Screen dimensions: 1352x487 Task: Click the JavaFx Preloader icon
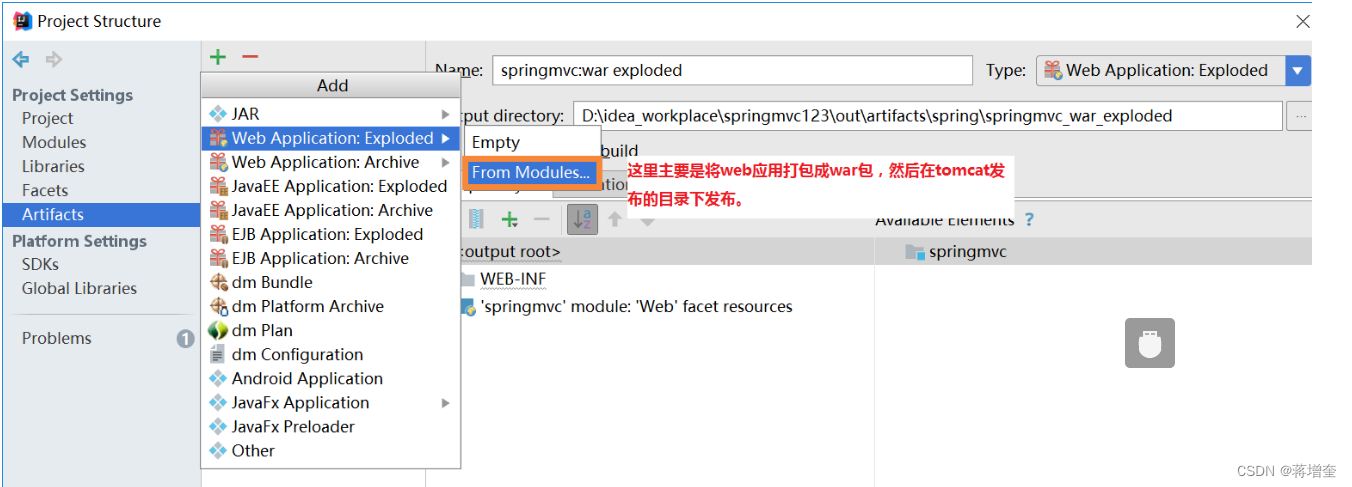(x=218, y=426)
